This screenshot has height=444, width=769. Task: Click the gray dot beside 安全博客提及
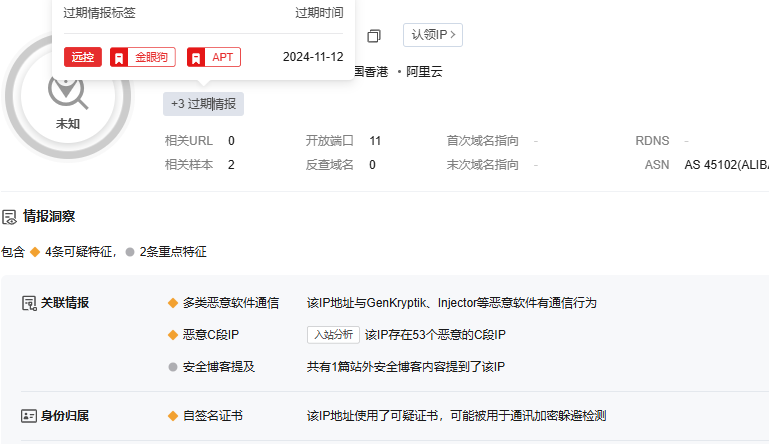[173, 367]
